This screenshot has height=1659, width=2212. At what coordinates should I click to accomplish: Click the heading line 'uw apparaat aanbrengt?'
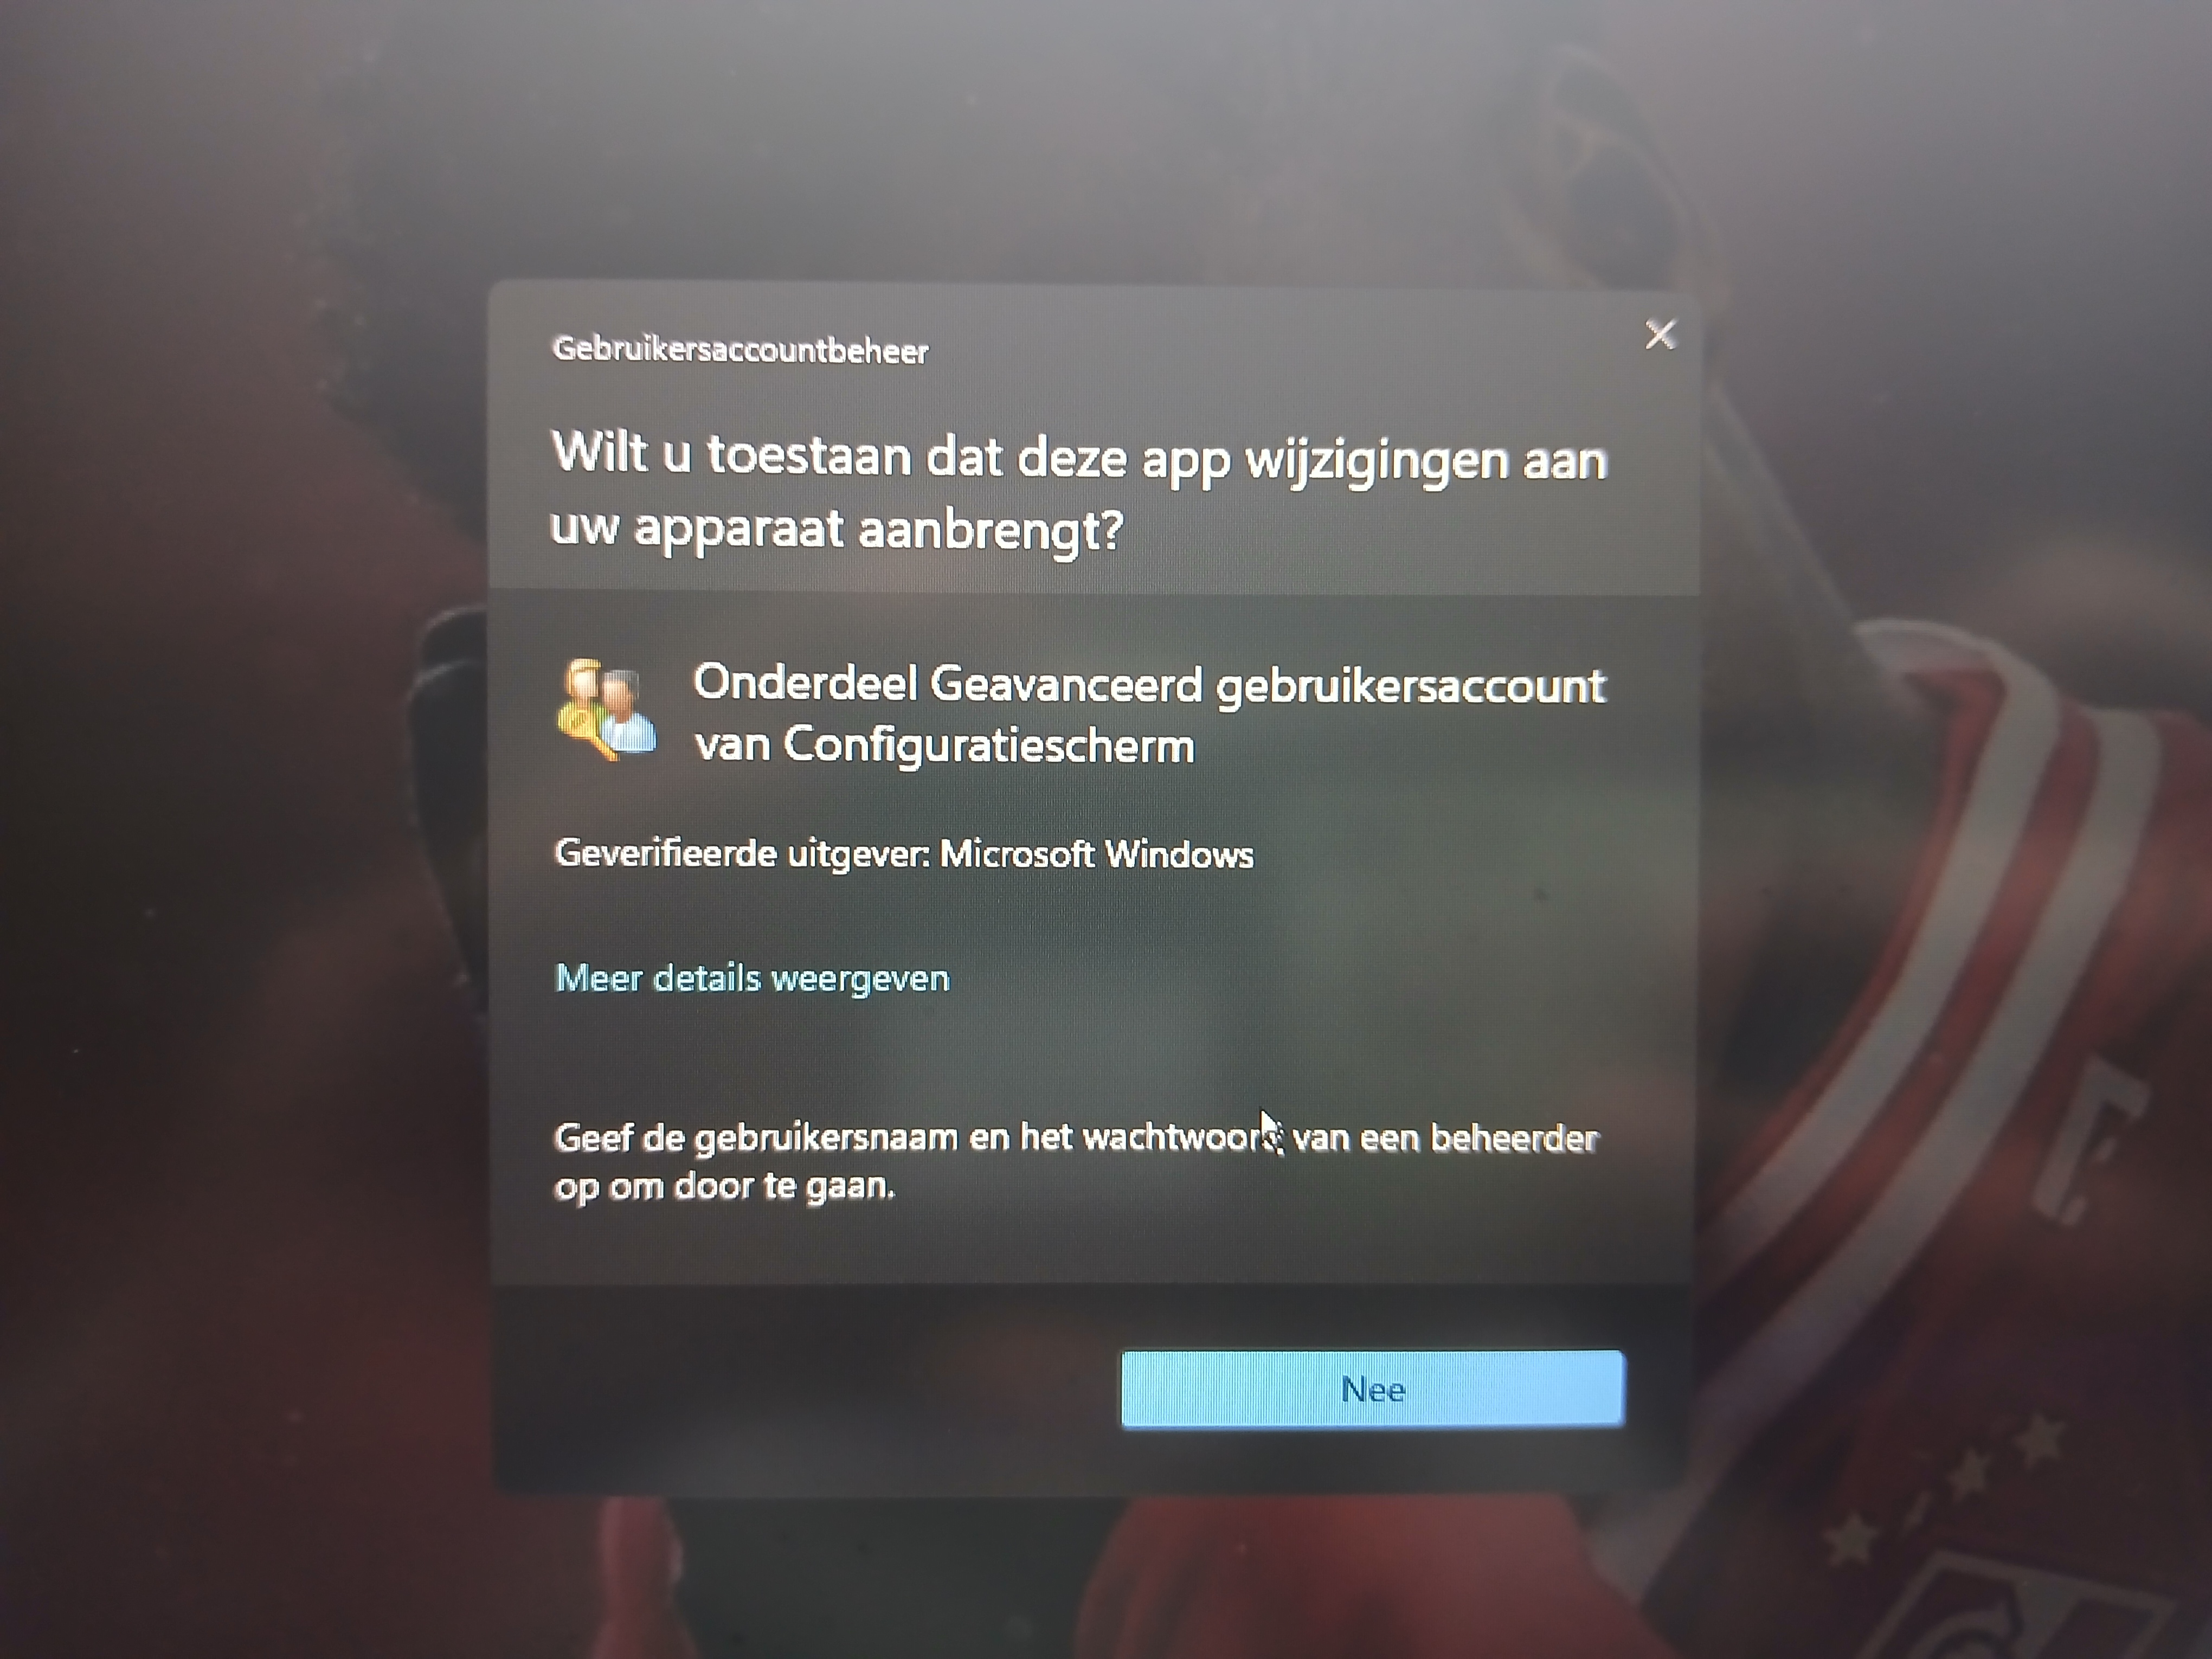coord(837,529)
